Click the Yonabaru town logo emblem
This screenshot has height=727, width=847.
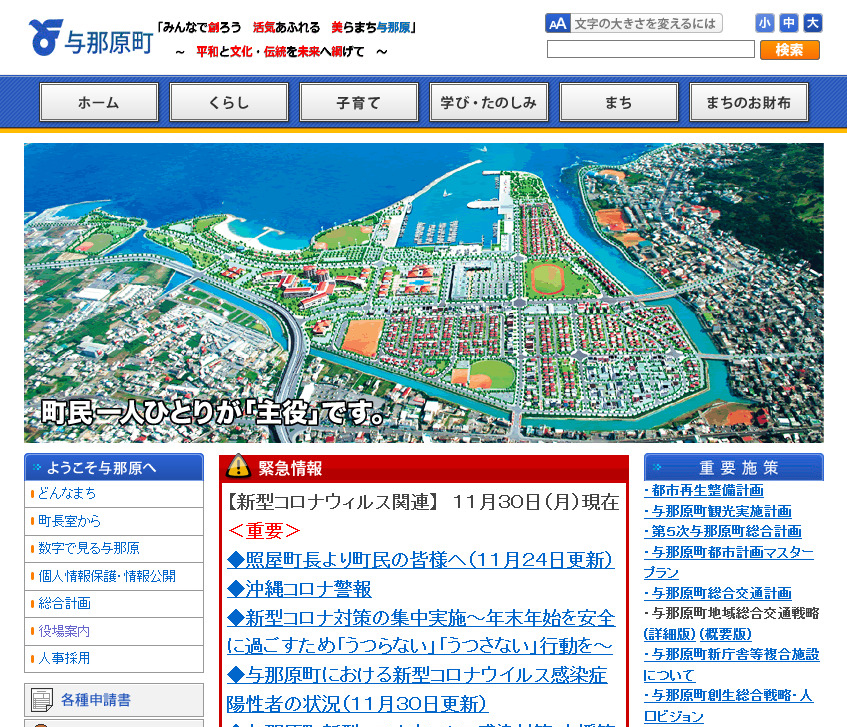(45, 37)
